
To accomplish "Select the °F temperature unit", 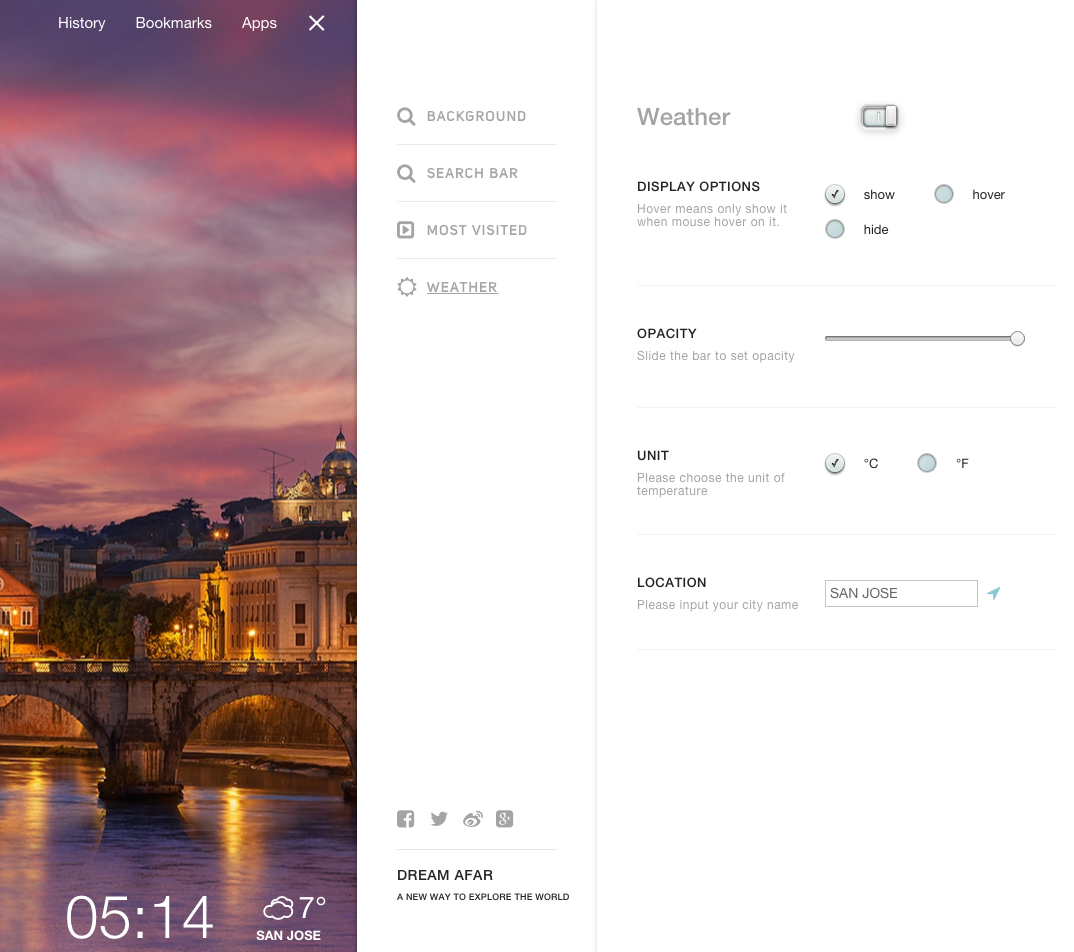I will tap(927, 463).
